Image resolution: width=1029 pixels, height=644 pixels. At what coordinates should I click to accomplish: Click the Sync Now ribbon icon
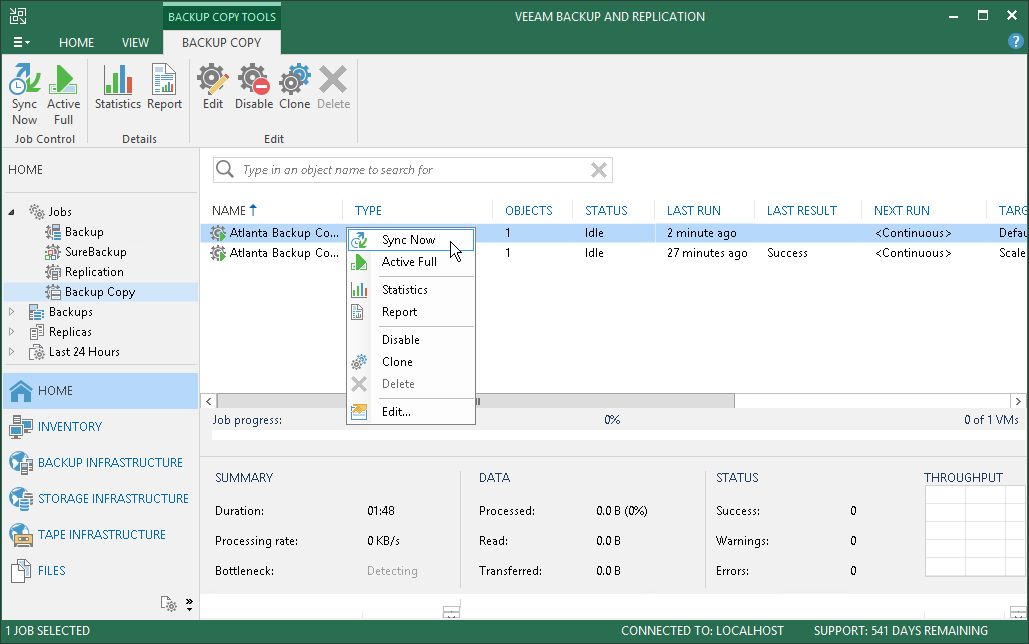(25, 95)
